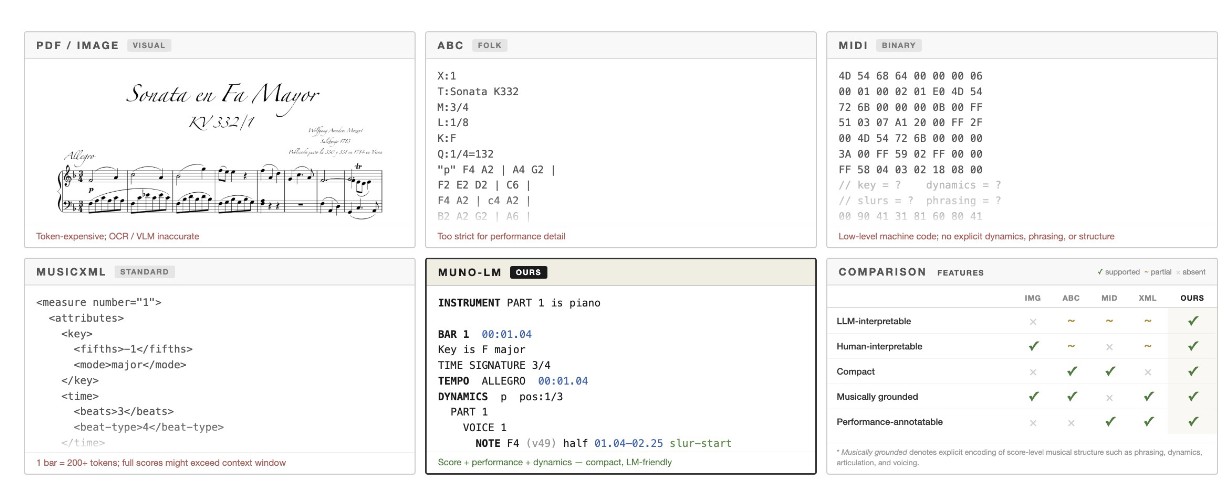Click the IMG cross in the Compact row
1230x496 pixels.
(1033, 371)
